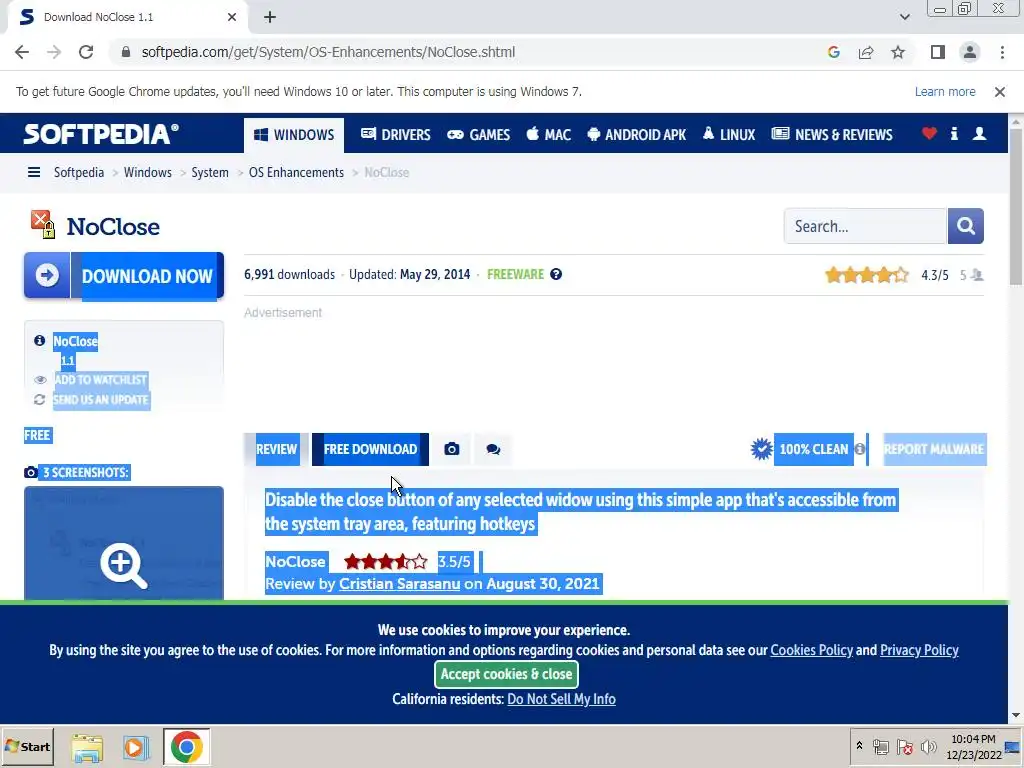Click the taskbar clock 10:04 PM
Screen dimensions: 1024x768
point(973,746)
